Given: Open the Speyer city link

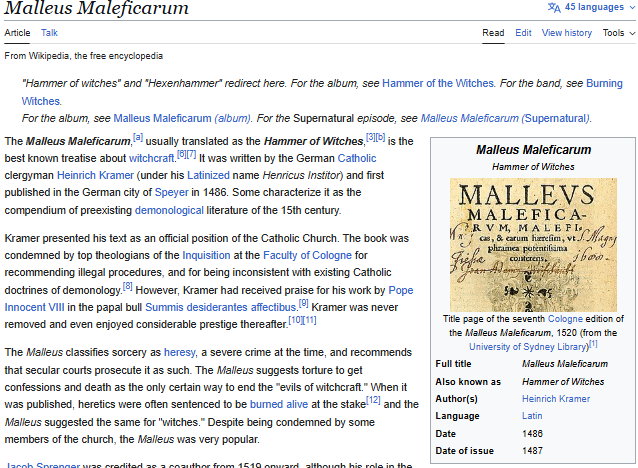Looking at the screenshot, I should pos(172,192).
